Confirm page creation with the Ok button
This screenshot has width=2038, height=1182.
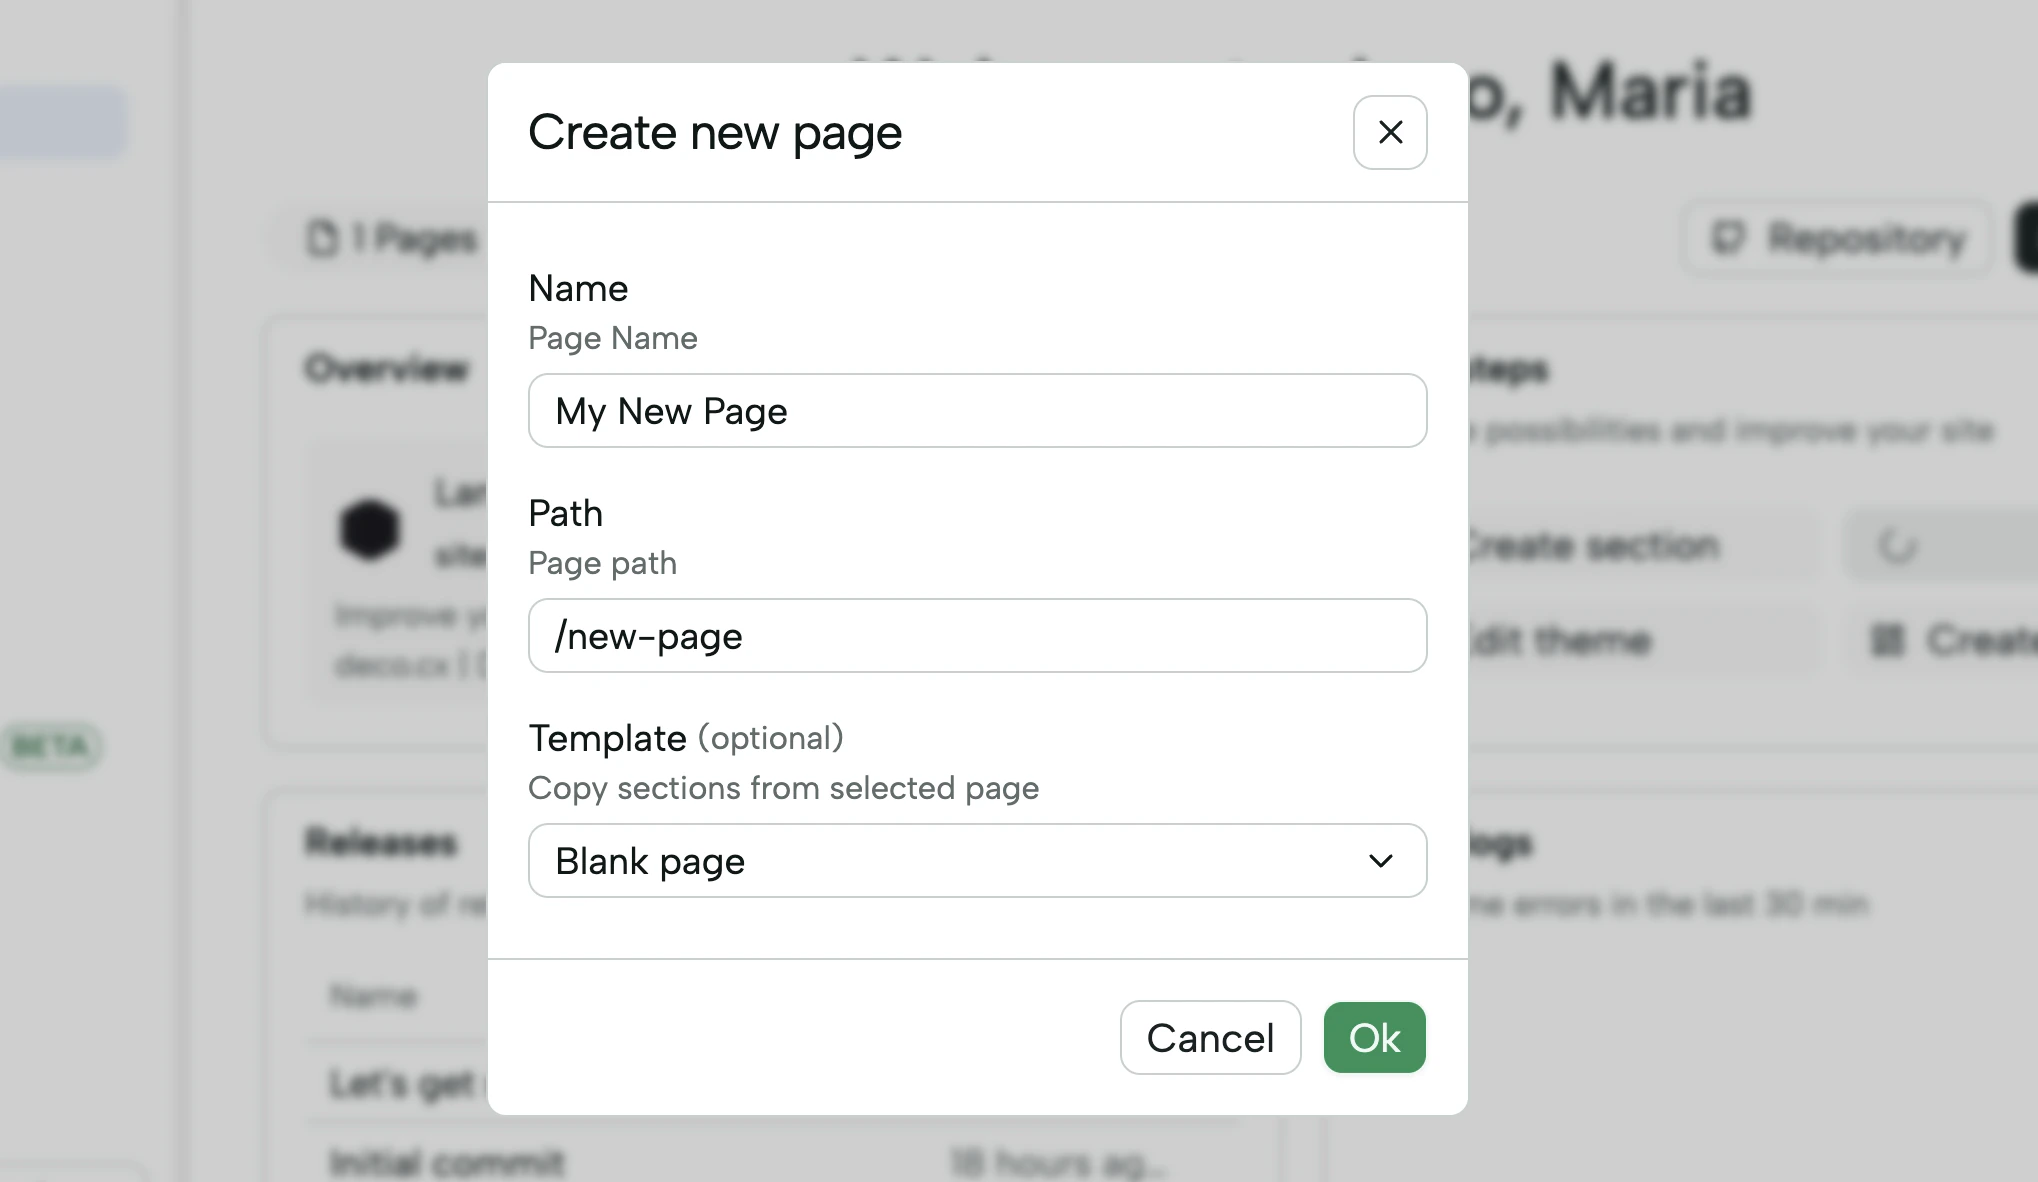click(1374, 1037)
